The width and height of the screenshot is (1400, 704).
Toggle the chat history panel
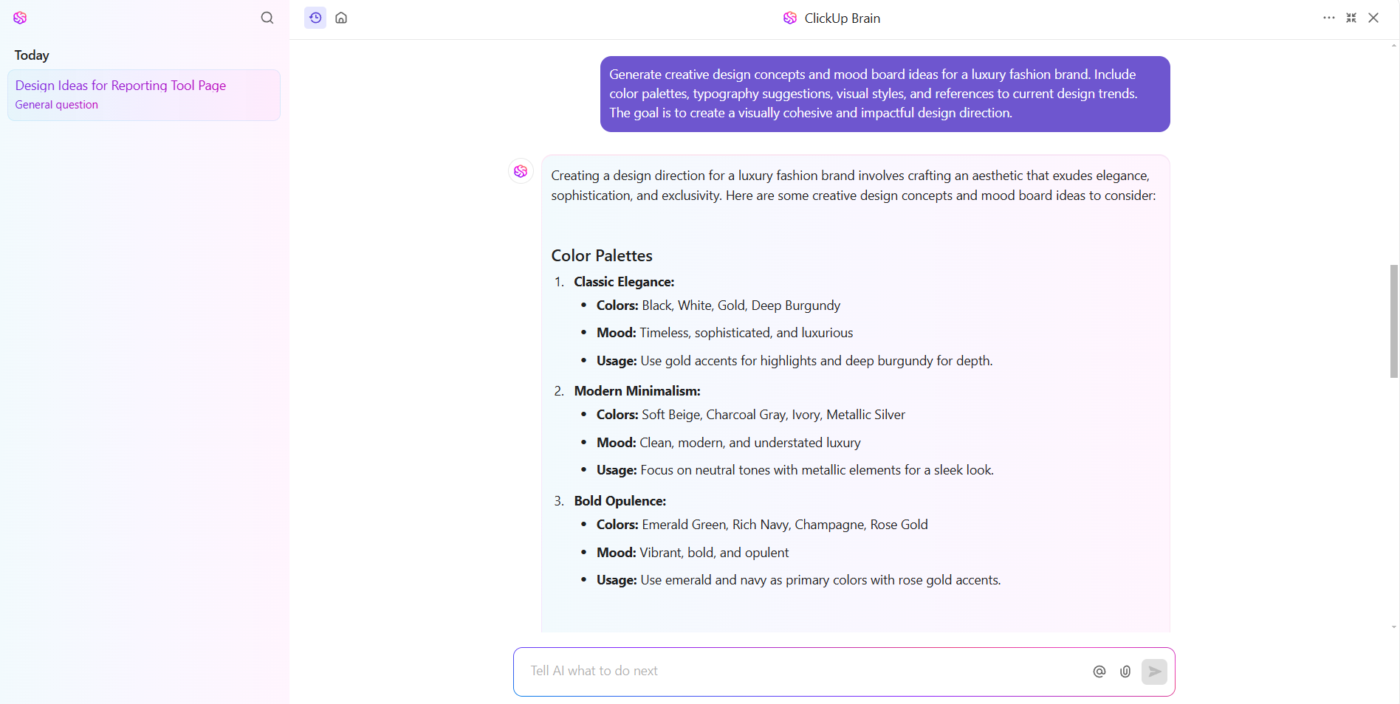point(315,18)
